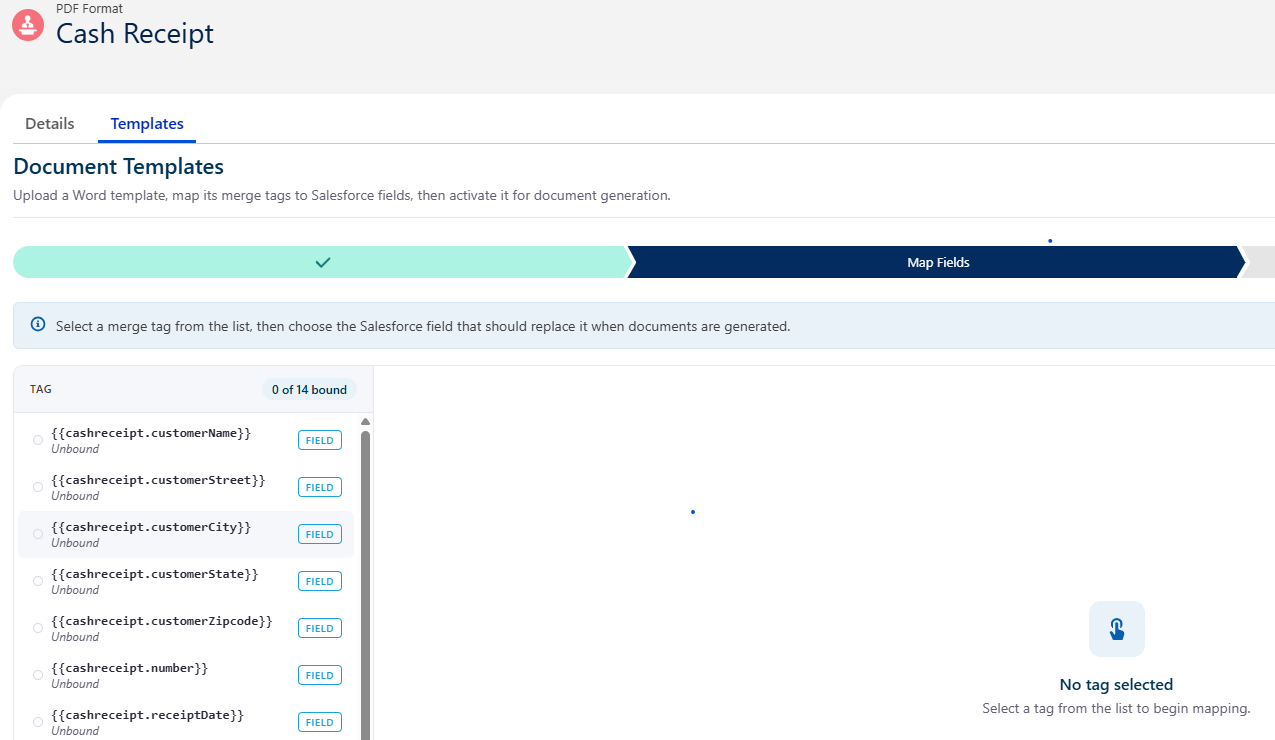Click the TAG column header
1275x740 pixels.
click(x=41, y=389)
